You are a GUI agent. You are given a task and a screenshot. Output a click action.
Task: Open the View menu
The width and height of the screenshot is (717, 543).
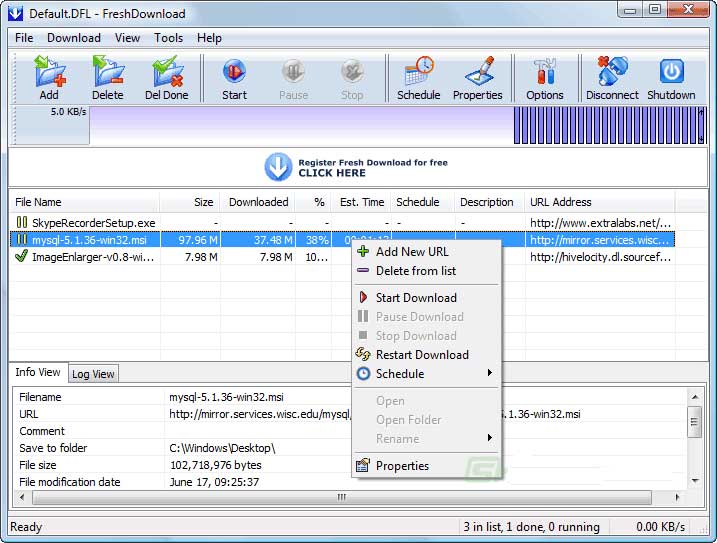pos(127,38)
